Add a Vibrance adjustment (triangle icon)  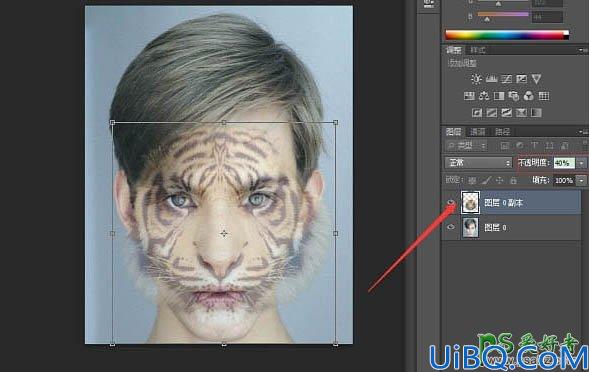coord(536,79)
